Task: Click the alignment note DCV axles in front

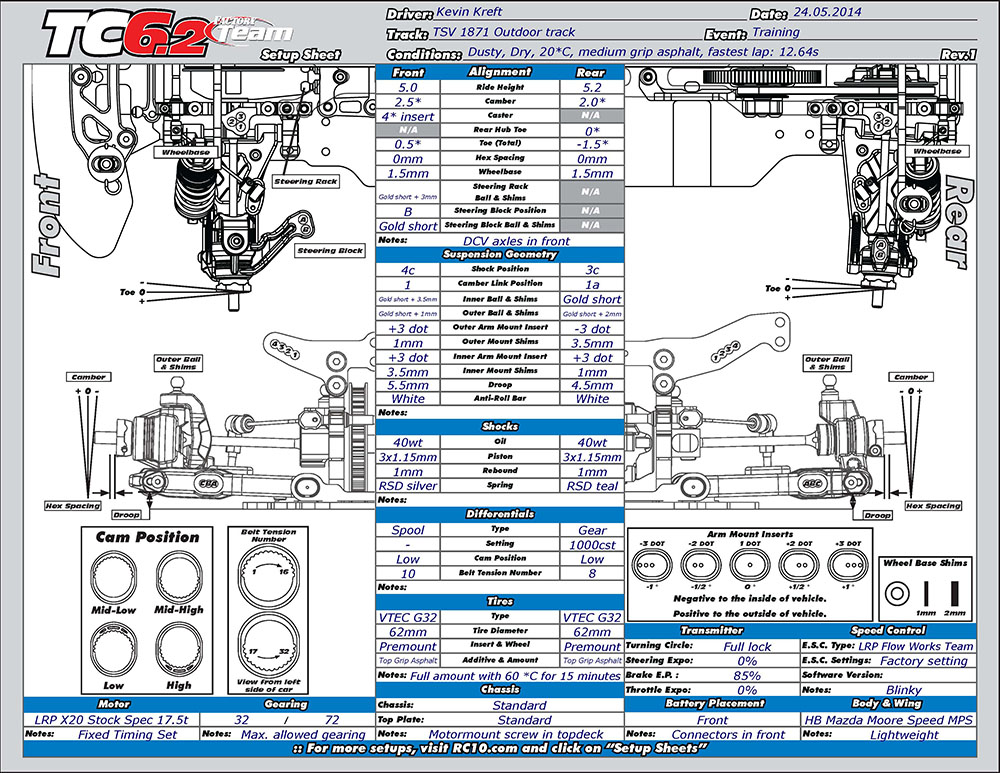Action: coord(516,241)
